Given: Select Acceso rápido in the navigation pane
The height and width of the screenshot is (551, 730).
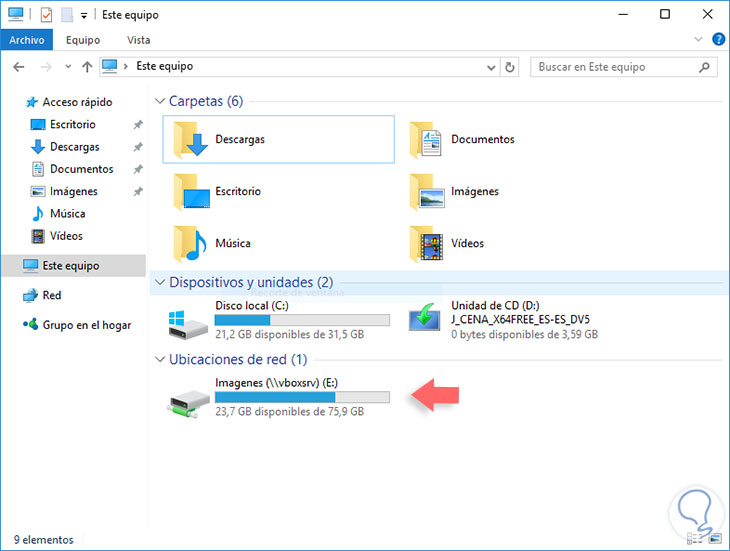Looking at the screenshot, I should pyautogui.click(x=77, y=102).
